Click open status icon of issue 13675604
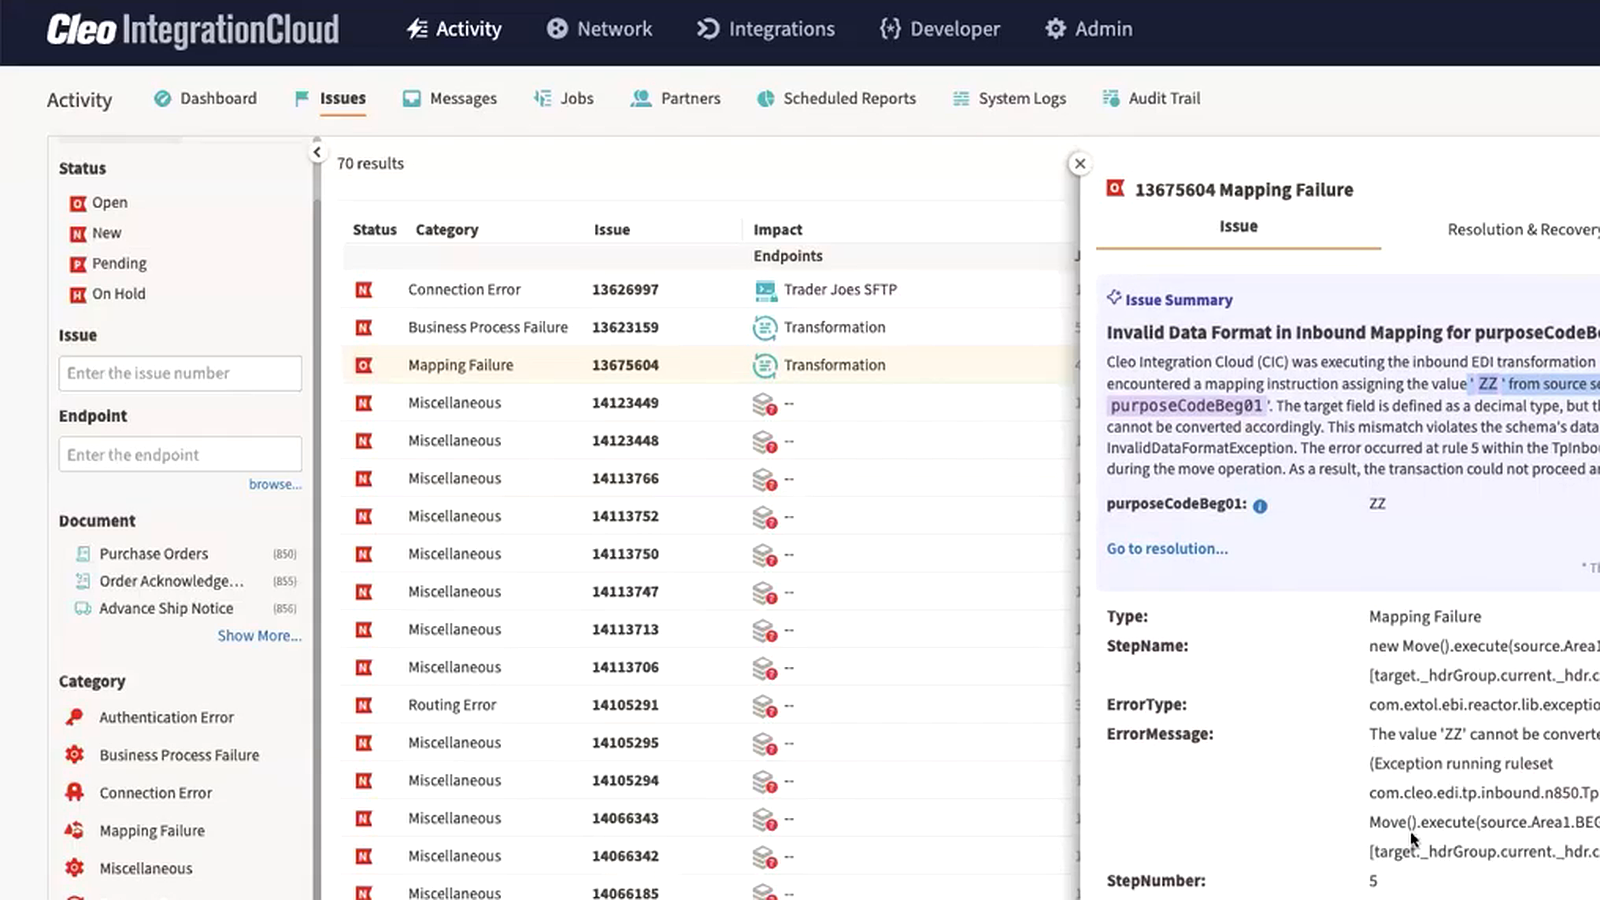The width and height of the screenshot is (1600, 900). pos(364,365)
